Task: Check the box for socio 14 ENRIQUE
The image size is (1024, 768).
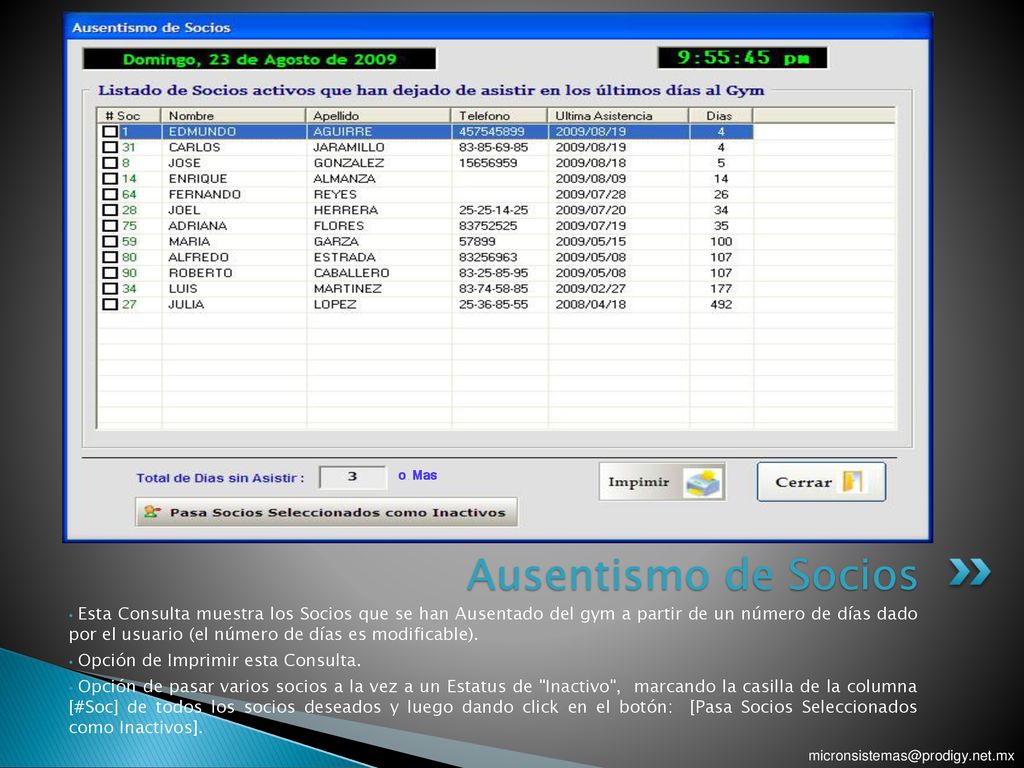Action: 110,178
